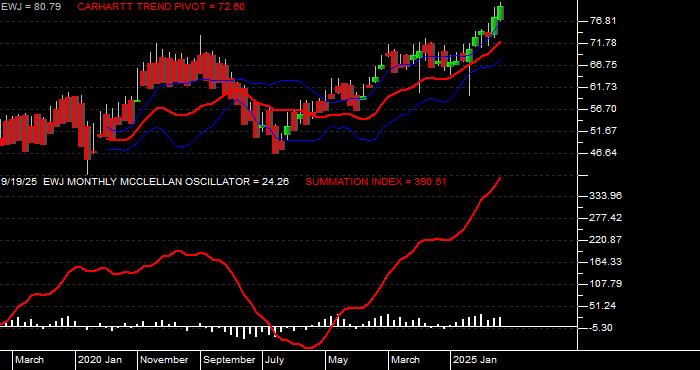This screenshot has width=700, height=370.
Task: Select the 76.81 price axis value
Action: [604, 21]
